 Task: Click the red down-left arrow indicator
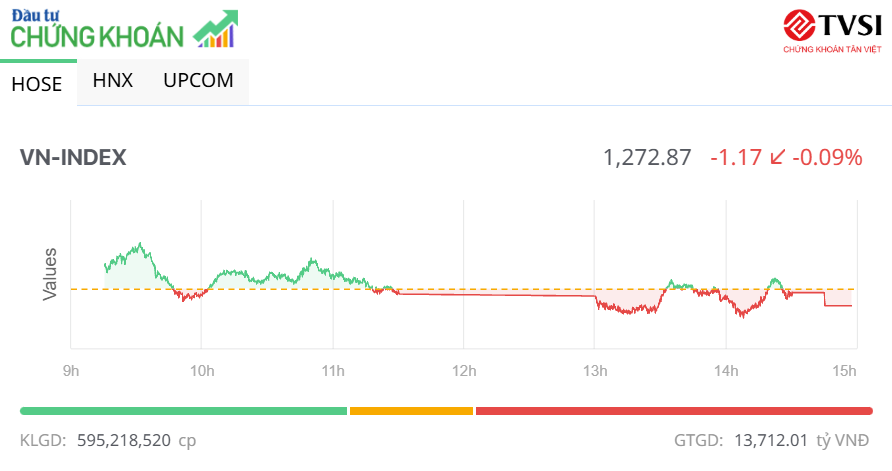777,158
